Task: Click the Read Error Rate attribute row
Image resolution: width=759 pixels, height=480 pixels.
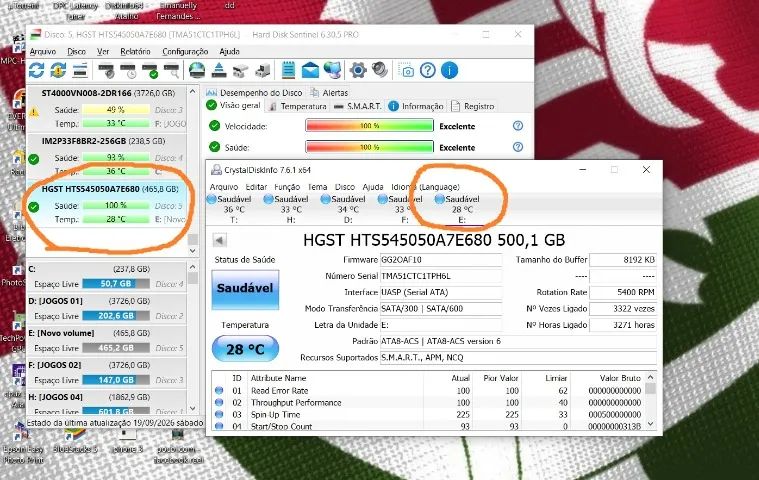Action: point(428,390)
